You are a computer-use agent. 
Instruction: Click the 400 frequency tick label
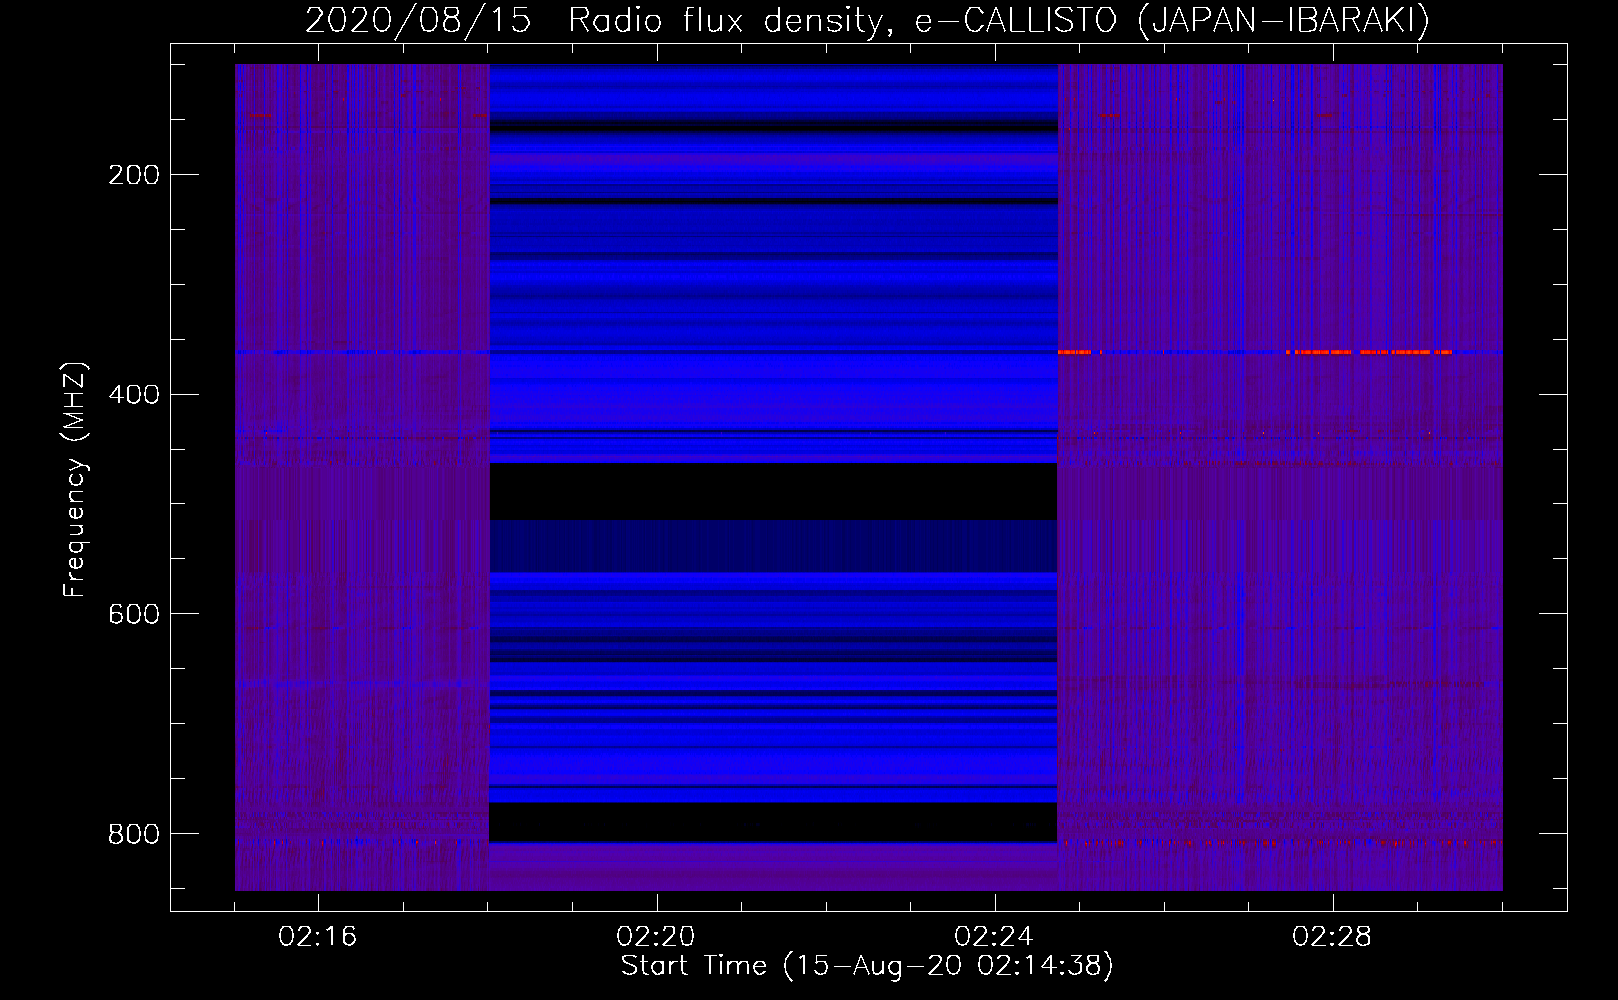(134, 395)
